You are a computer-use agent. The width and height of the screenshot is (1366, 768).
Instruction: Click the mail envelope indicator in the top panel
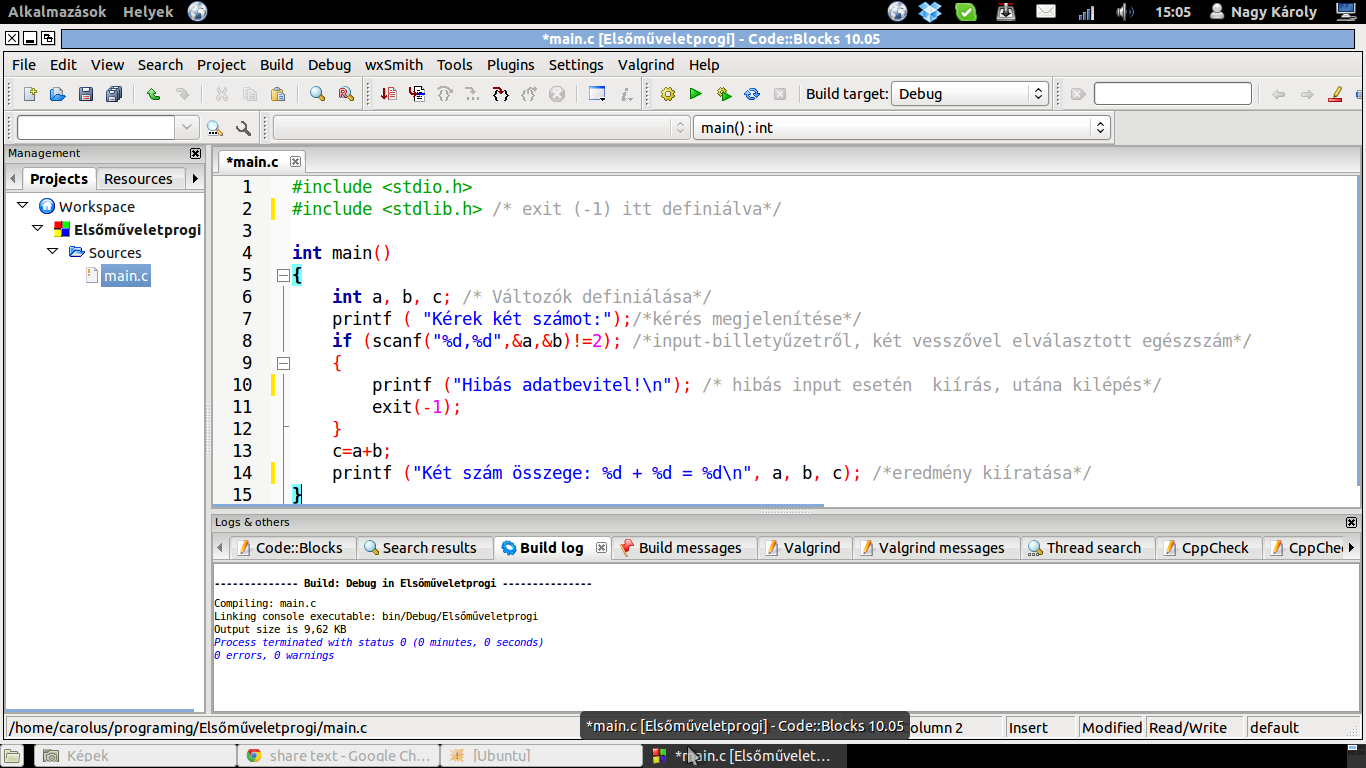pos(1046,12)
